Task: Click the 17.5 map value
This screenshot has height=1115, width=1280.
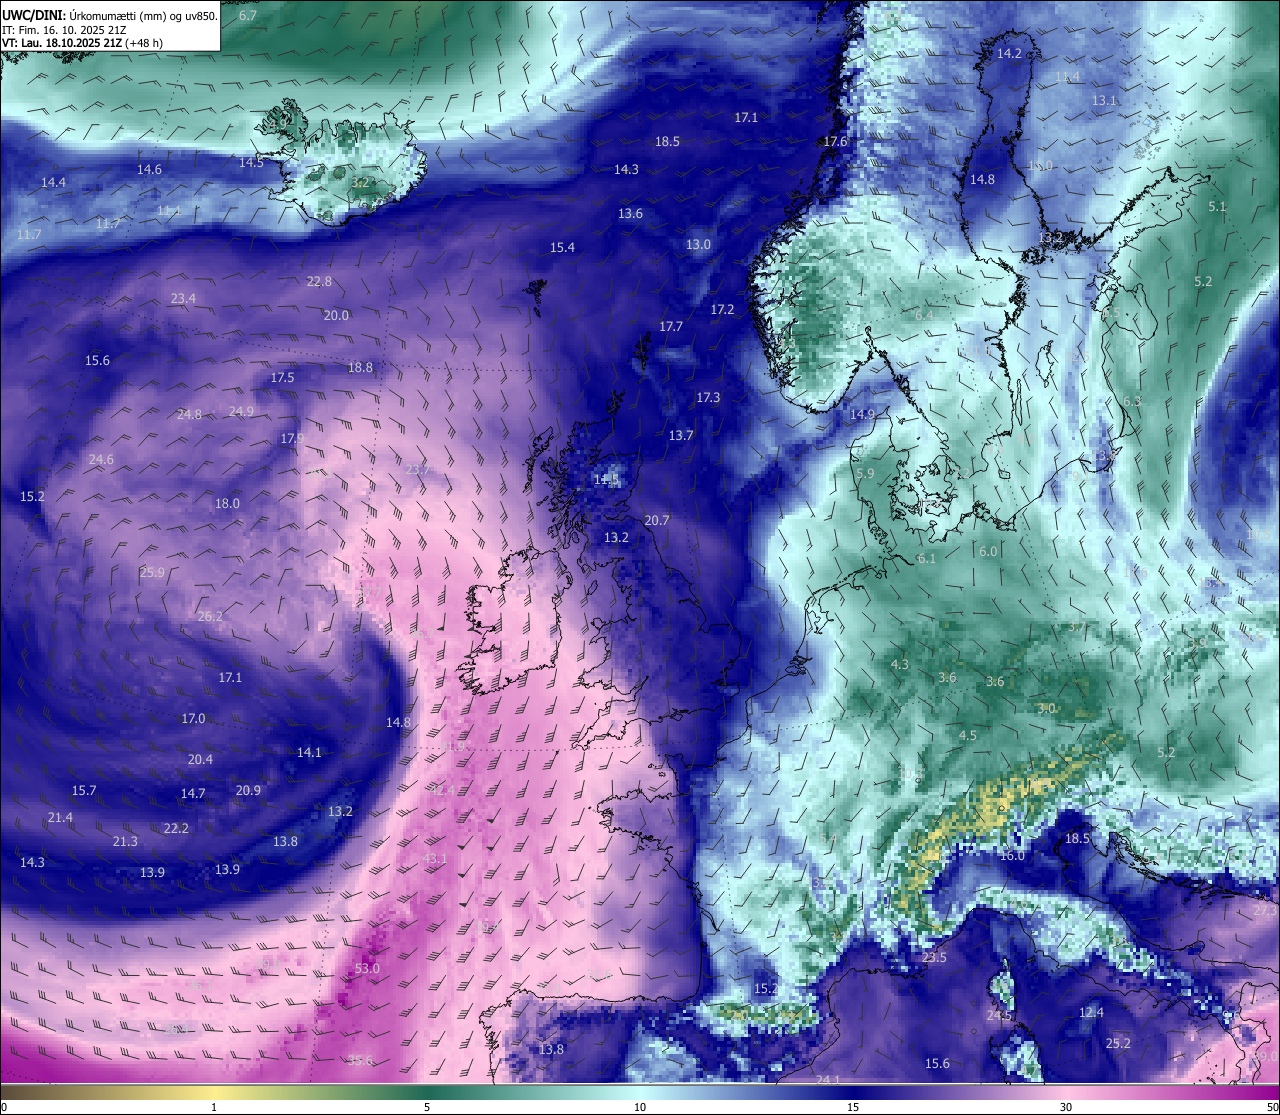Action: tap(282, 377)
